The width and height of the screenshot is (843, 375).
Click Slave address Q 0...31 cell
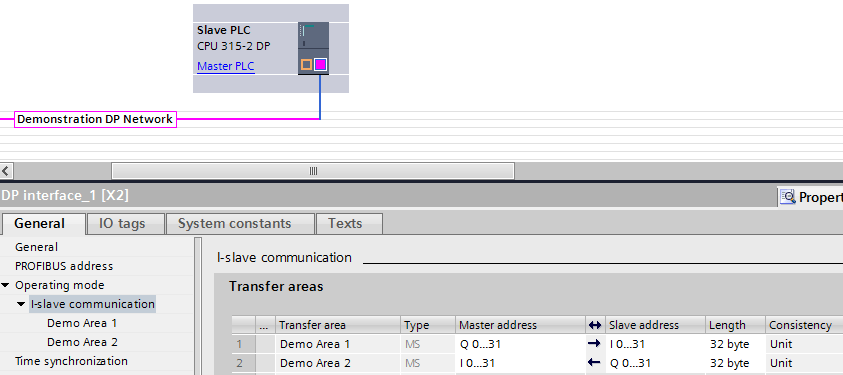(655, 363)
